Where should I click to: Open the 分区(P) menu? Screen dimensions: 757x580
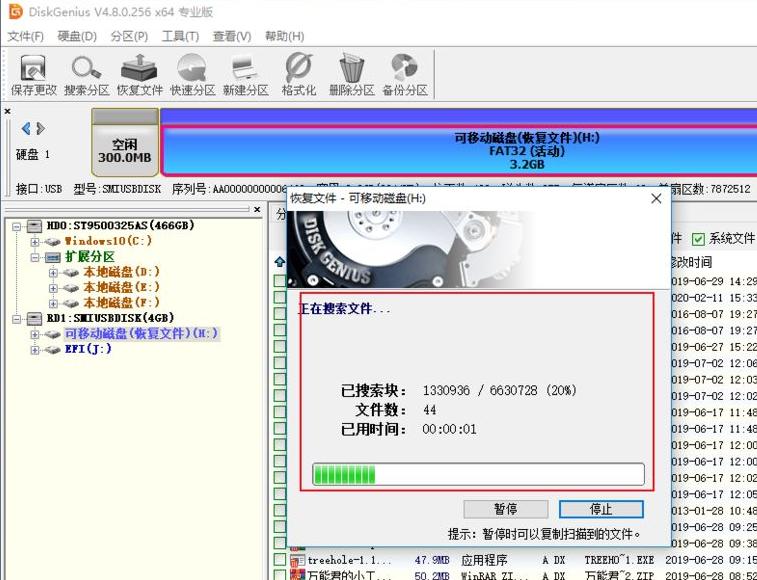click(x=129, y=36)
